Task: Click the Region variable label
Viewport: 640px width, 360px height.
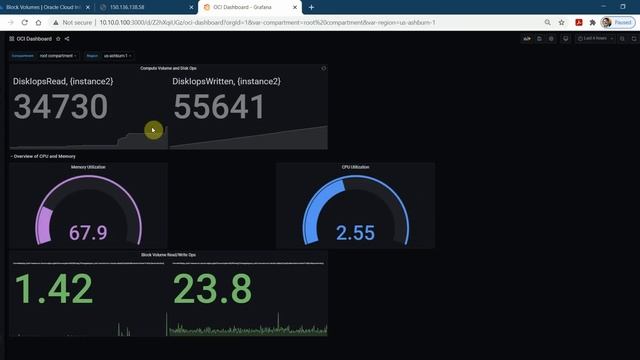Action: (x=92, y=56)
